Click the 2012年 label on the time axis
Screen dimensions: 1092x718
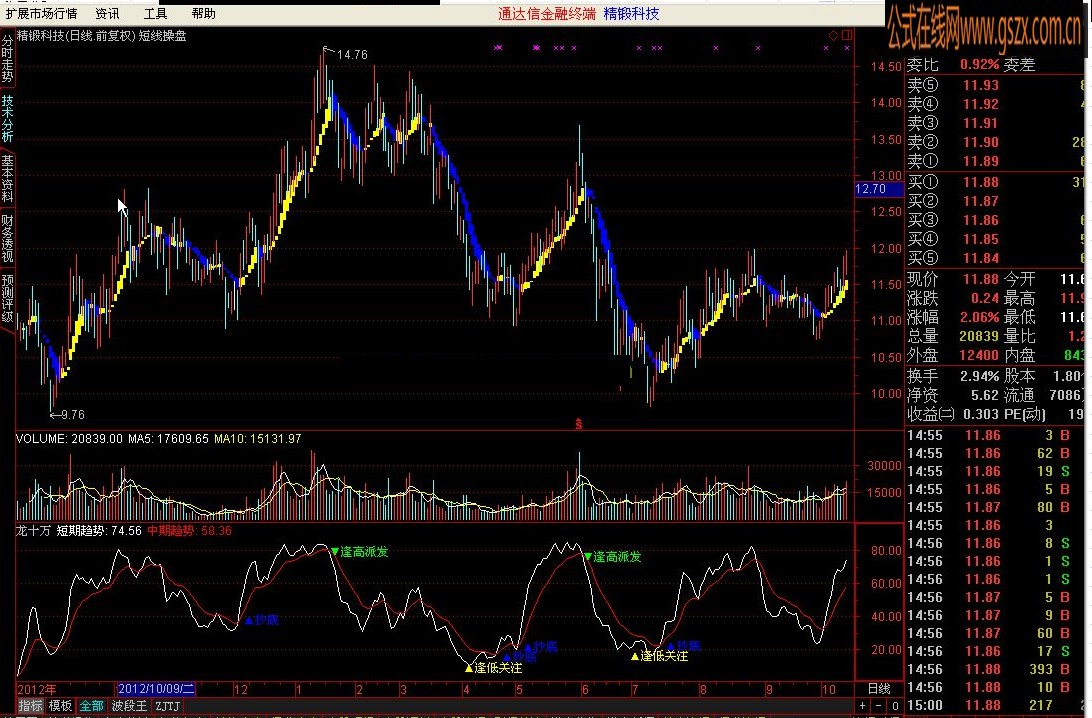click(37, 689)
